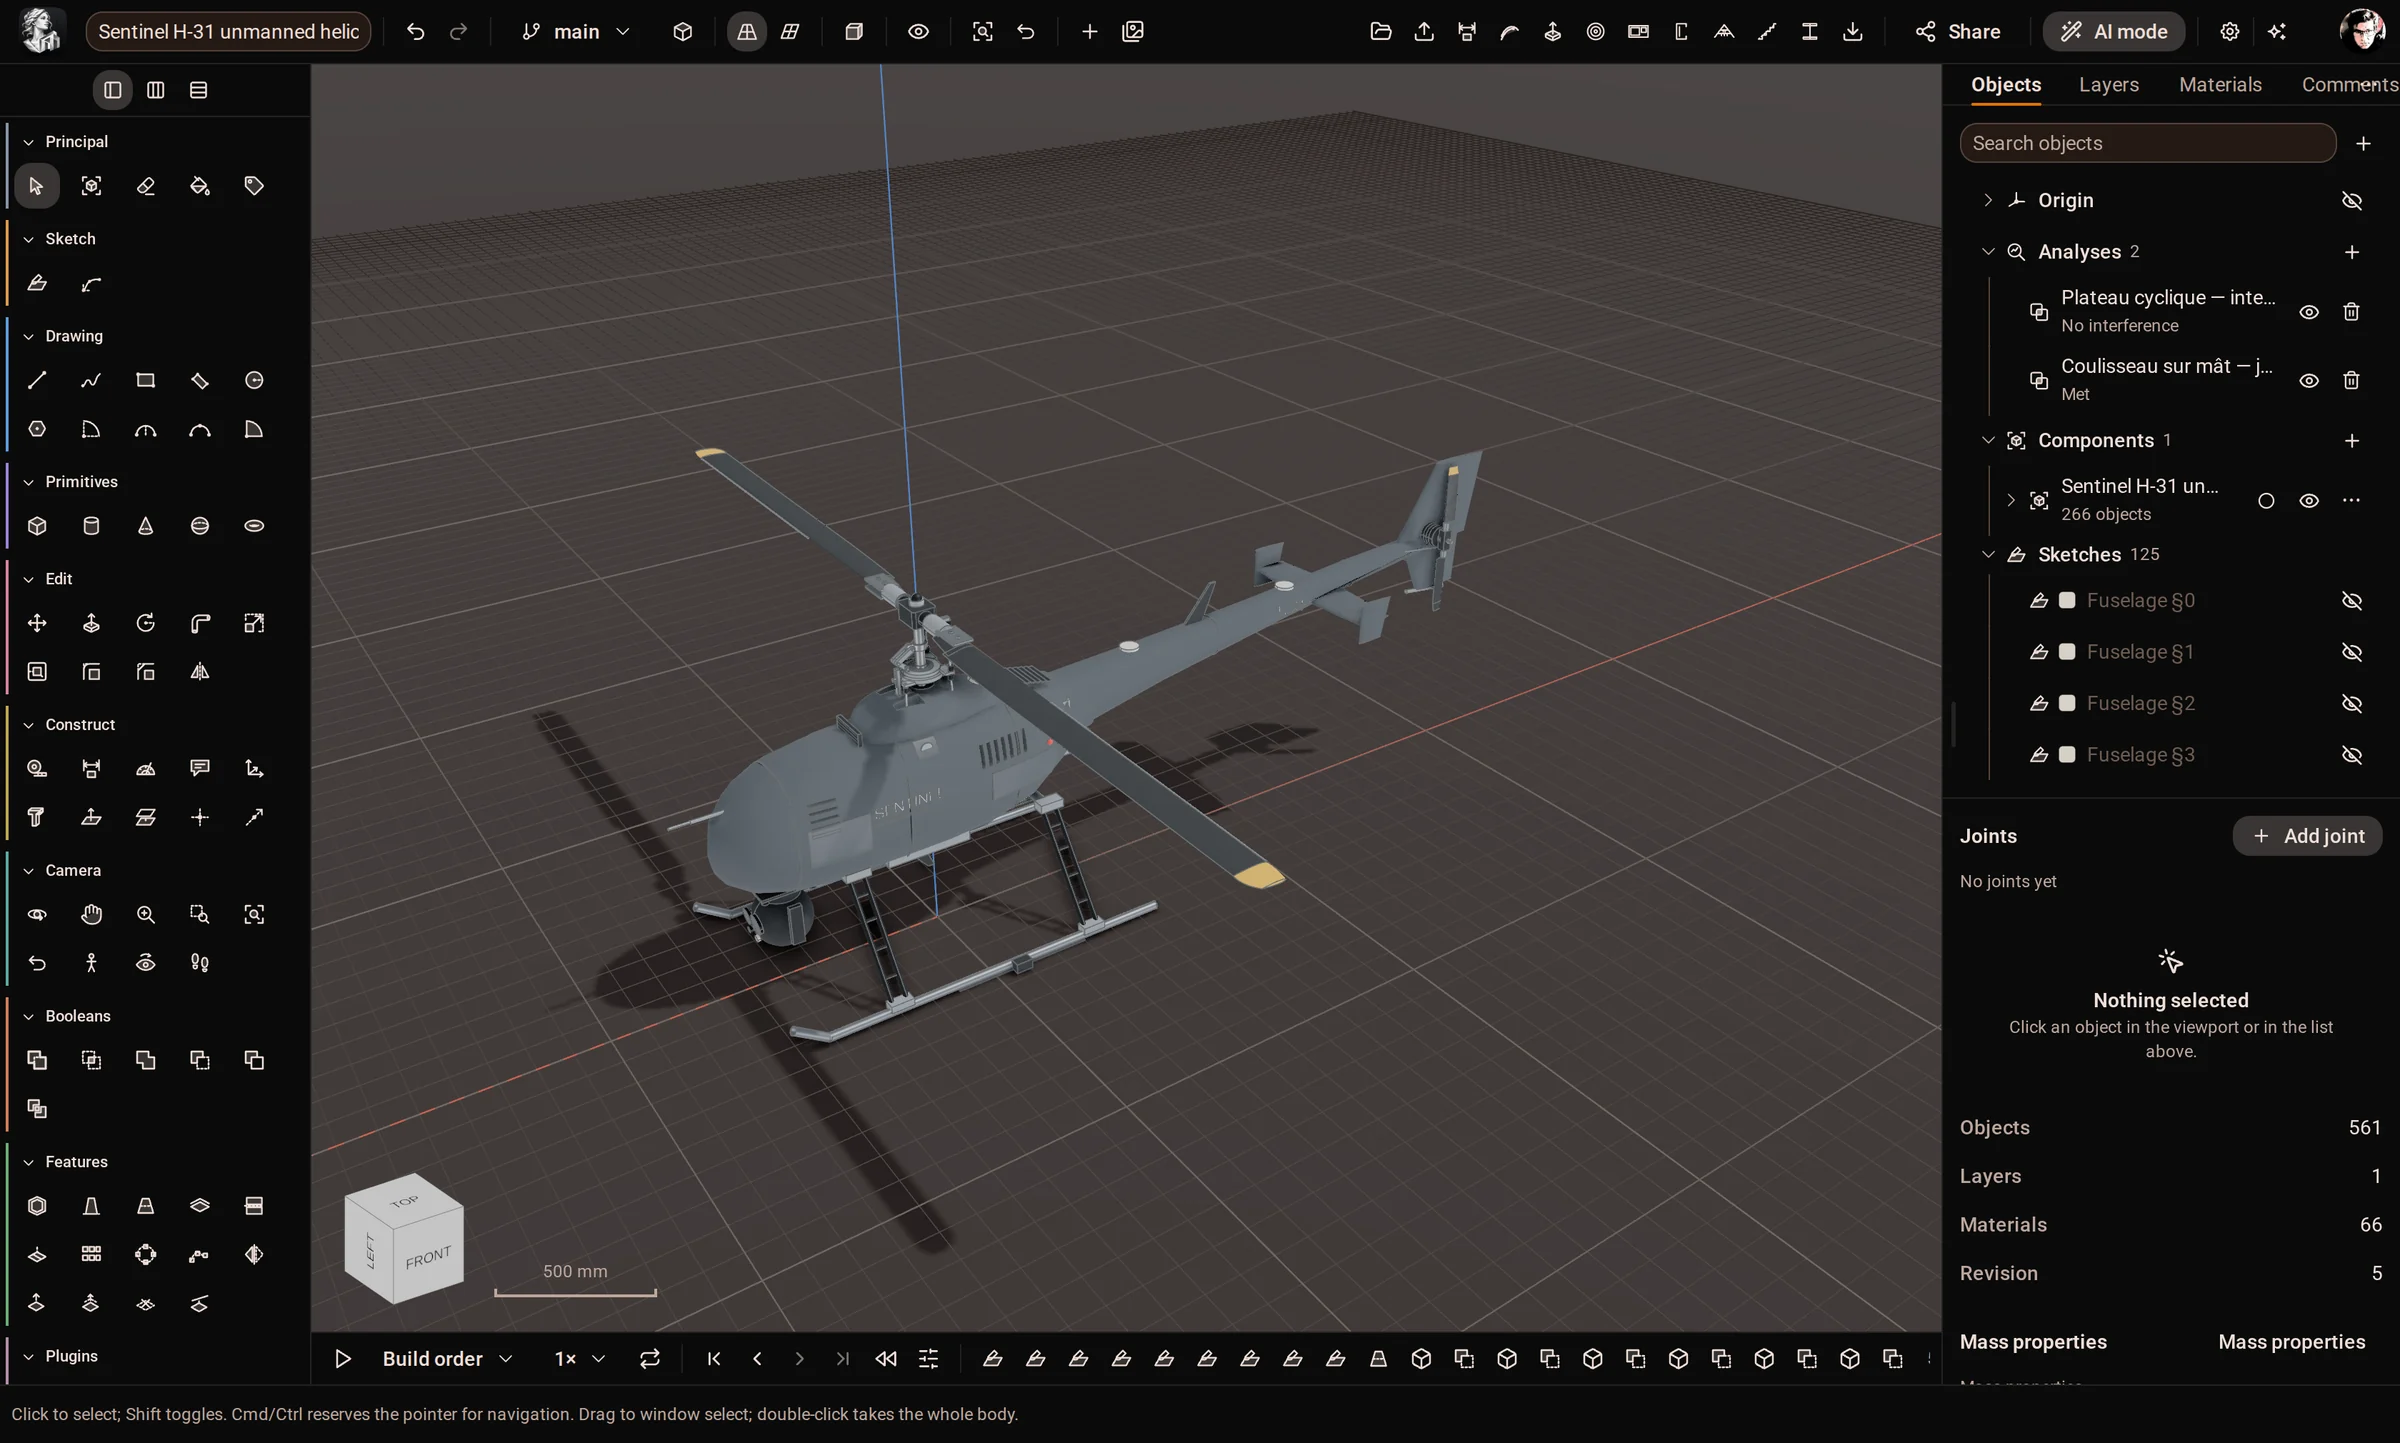Open the folder icon in top toolbar

pyautogui.click(x=1381, y=32)
